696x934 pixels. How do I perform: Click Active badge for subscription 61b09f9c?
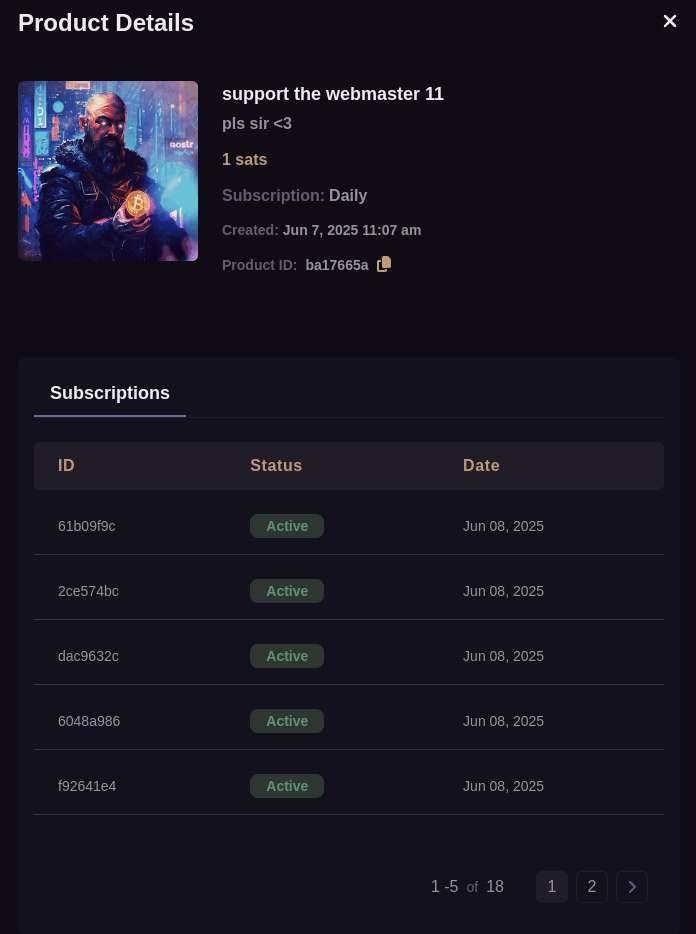pyautogui.click(x=287, y=526)
